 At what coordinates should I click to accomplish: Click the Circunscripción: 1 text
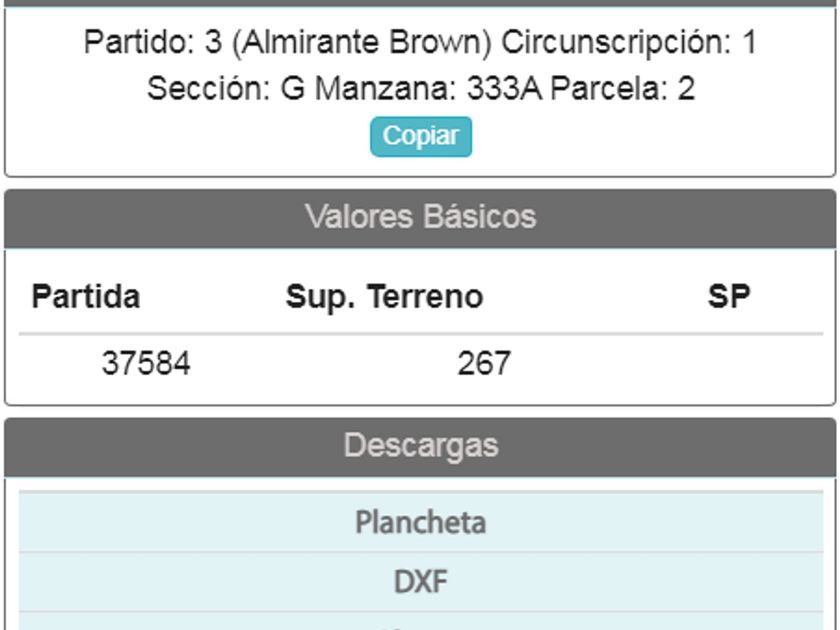[x=628, y=43]
